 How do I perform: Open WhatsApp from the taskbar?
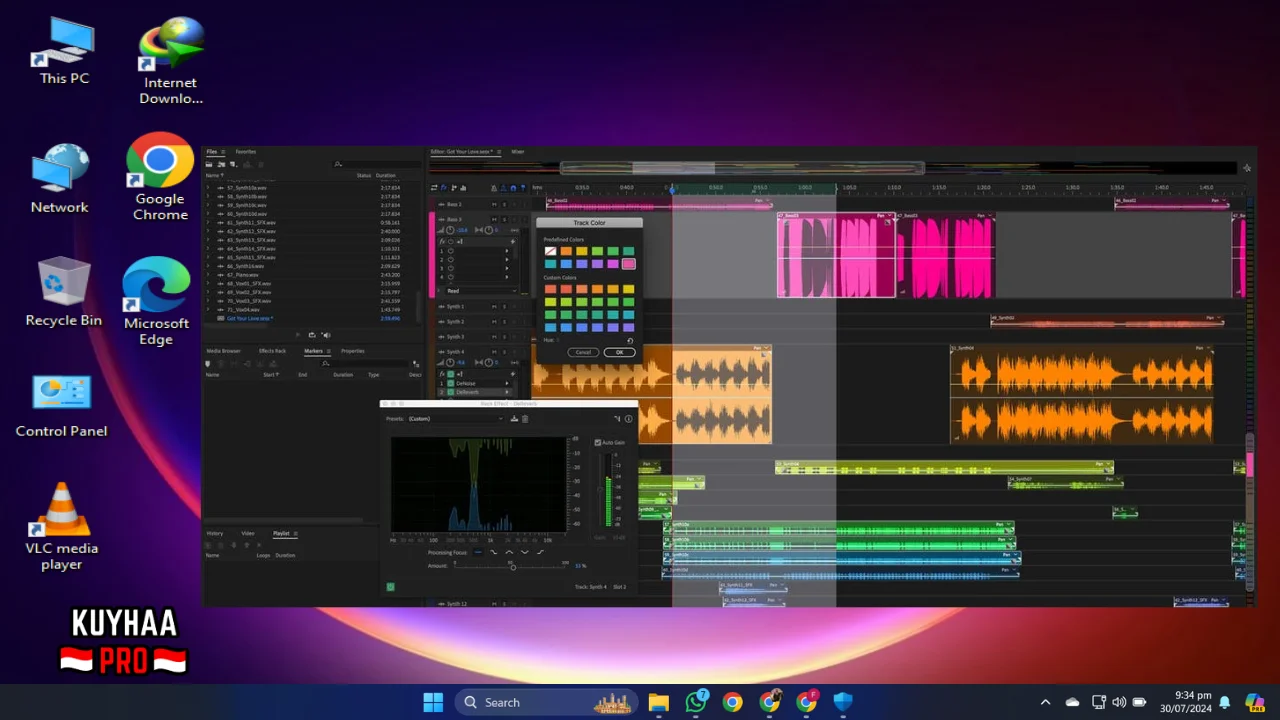(x=696, y=702)
